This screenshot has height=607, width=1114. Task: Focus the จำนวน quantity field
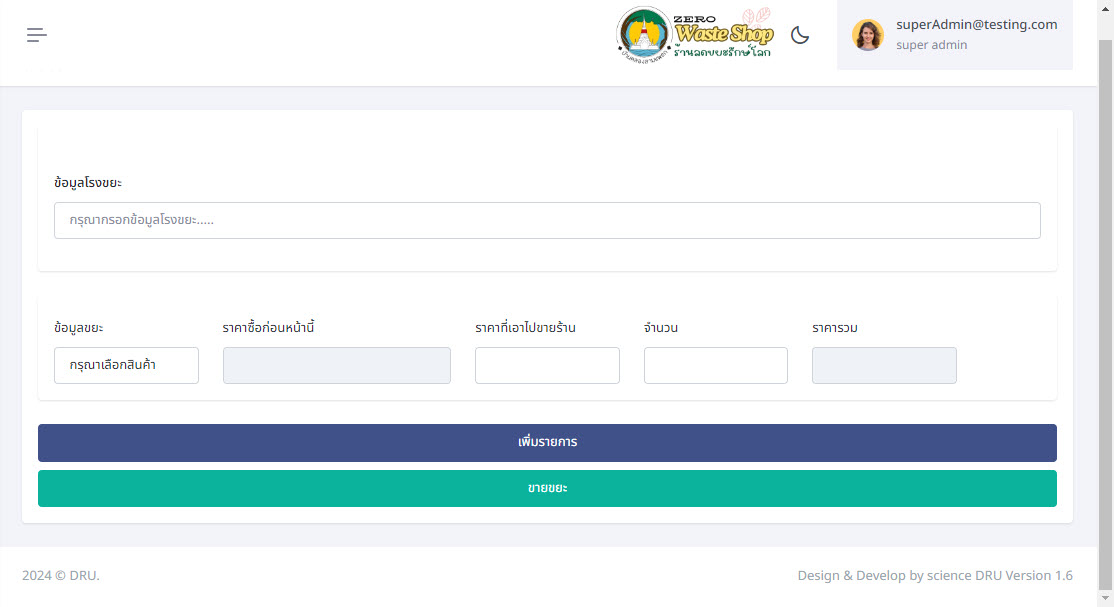[x=715, y=366]
